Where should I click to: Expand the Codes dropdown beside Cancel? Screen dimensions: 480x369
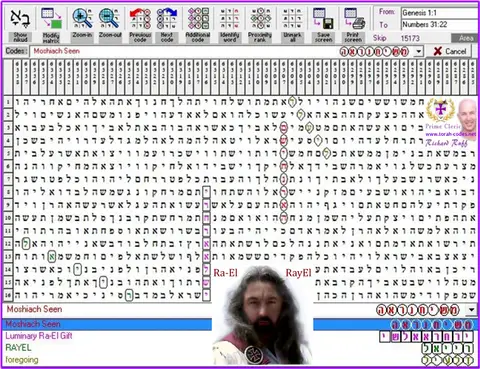tap(418, 51)
